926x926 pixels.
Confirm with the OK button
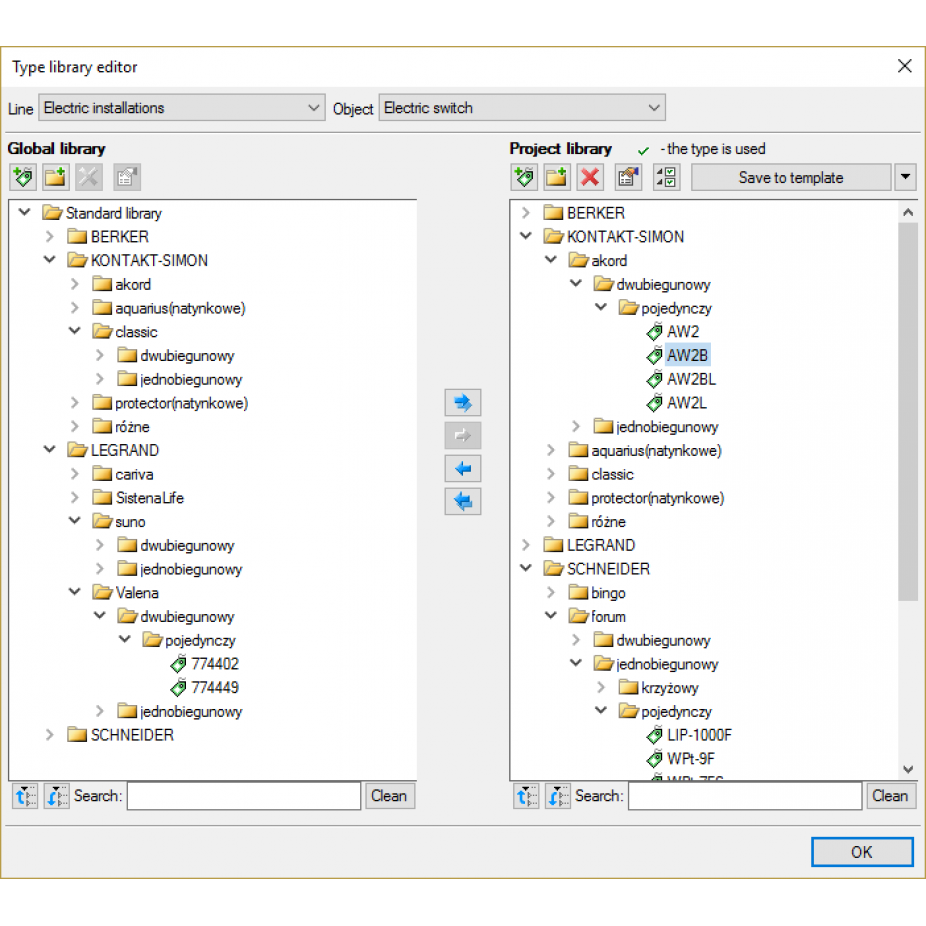point(862,852)
